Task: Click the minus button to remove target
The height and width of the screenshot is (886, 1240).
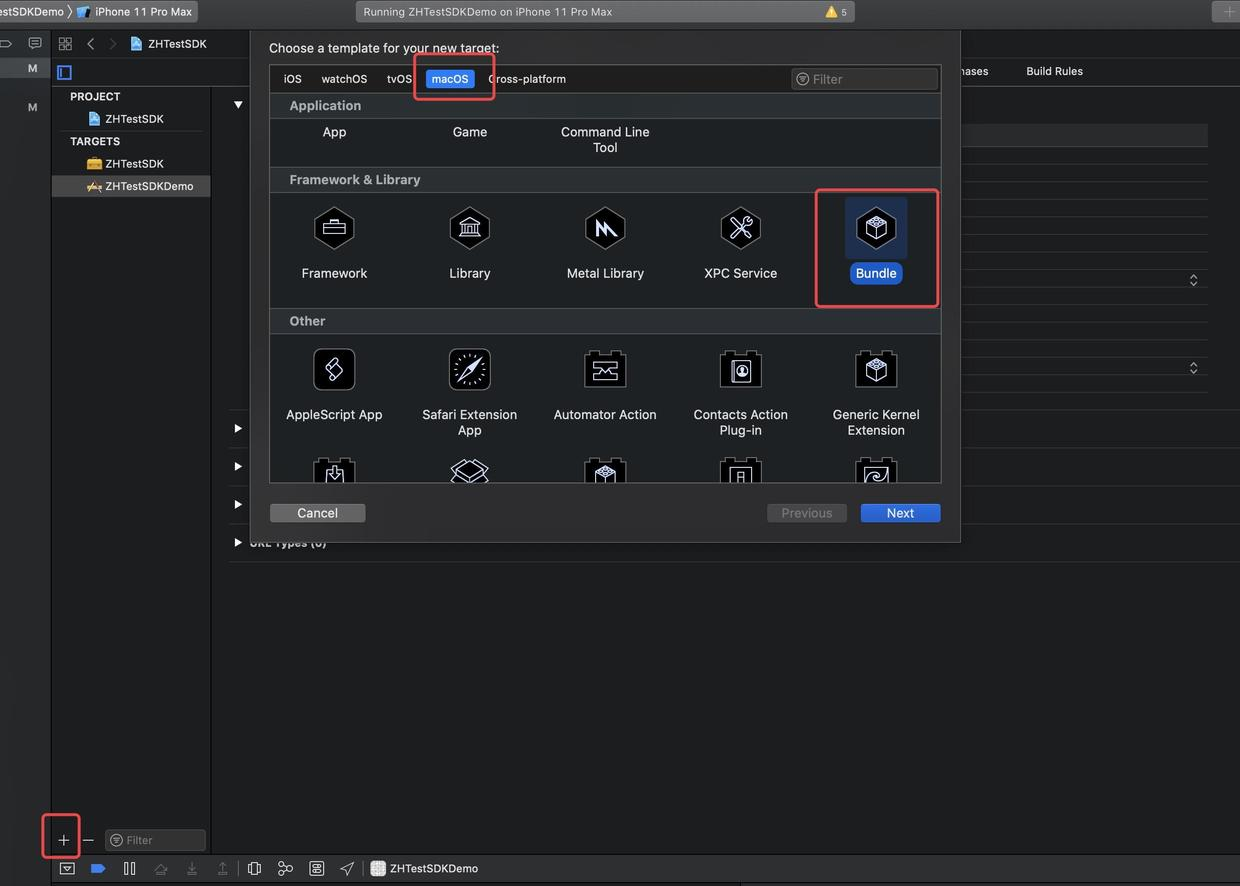Action: pos(88,840)
